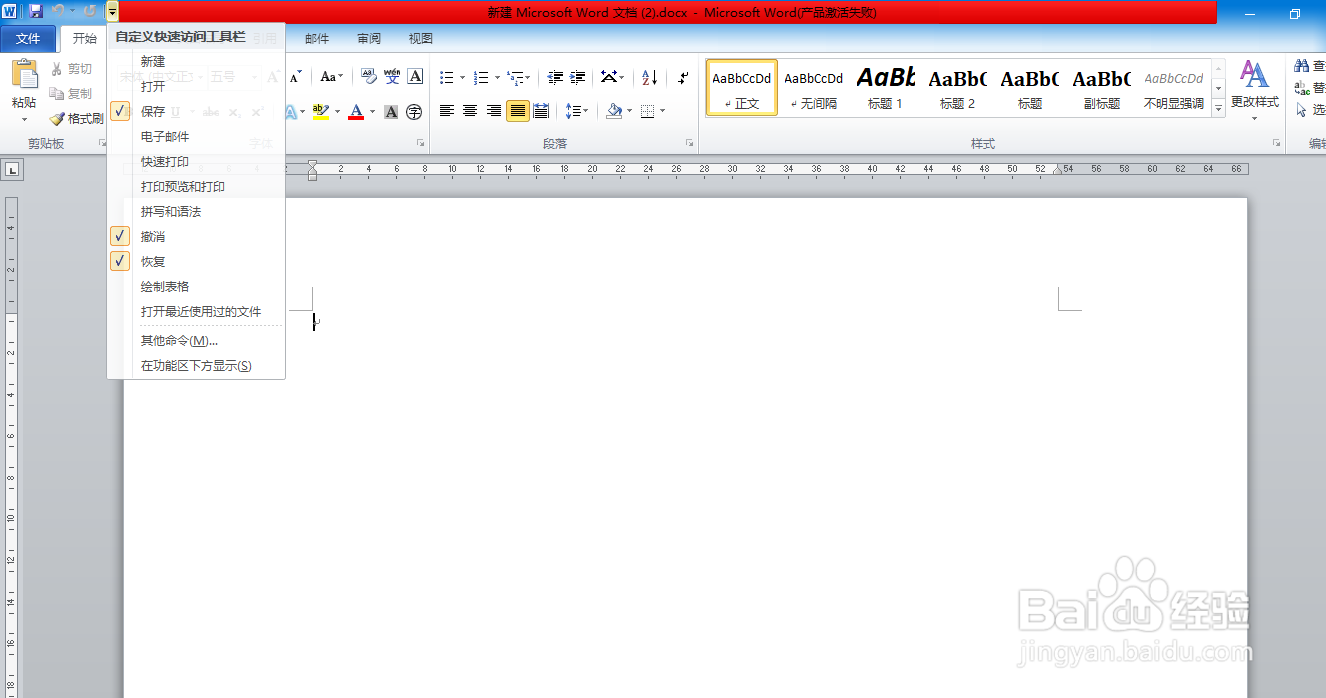Viewport: 1326px width, 698px height.
Task: Open the Borders dropdown arrow
Action: tap(662, 111)
